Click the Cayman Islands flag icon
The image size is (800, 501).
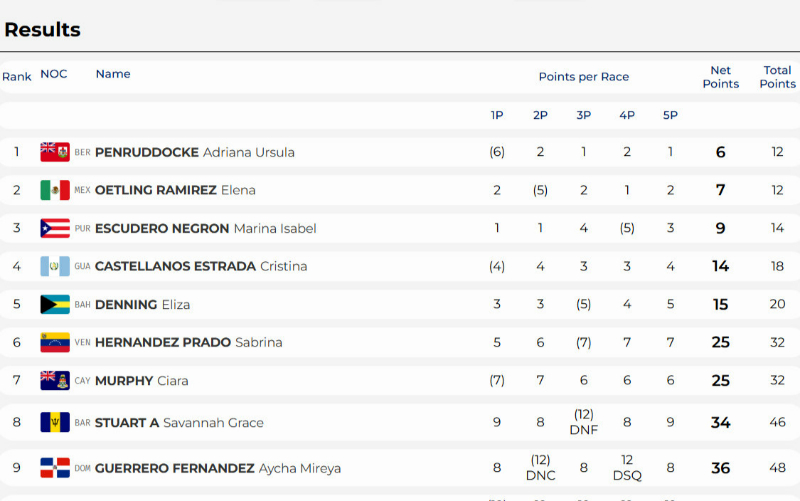55,381
